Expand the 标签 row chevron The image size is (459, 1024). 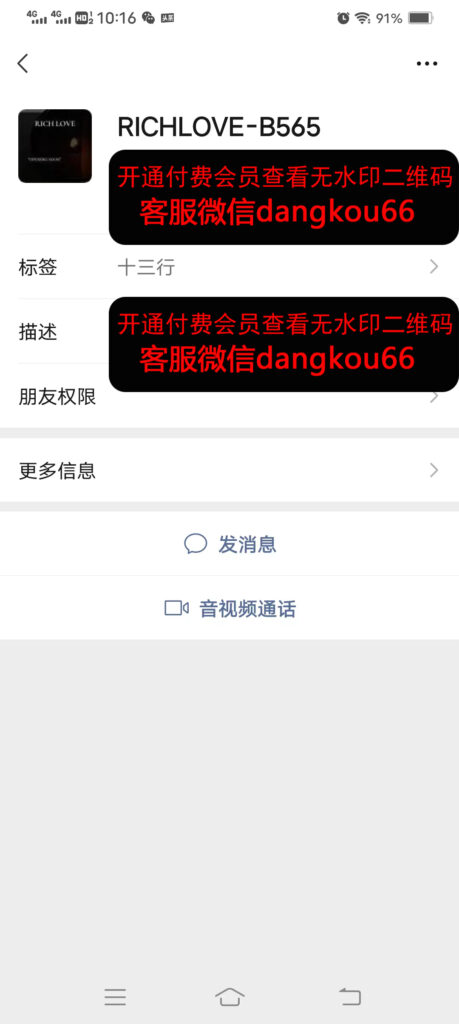[434, 266]
